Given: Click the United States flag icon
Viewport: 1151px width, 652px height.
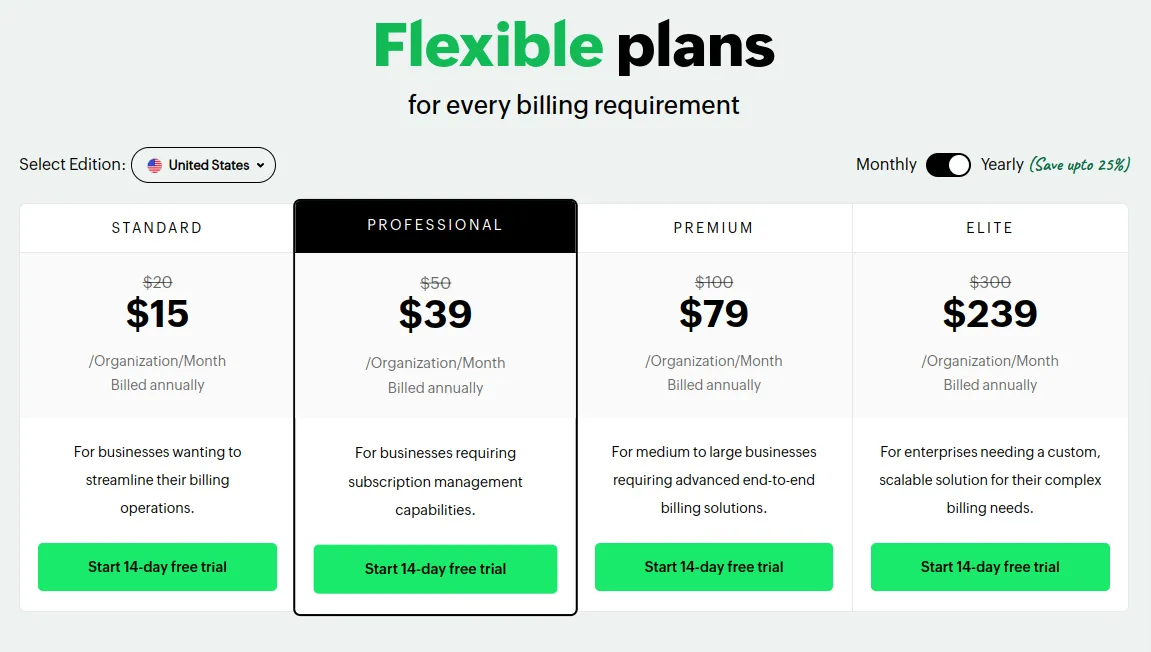Looking at the screenshot, I should click(154, 165).
